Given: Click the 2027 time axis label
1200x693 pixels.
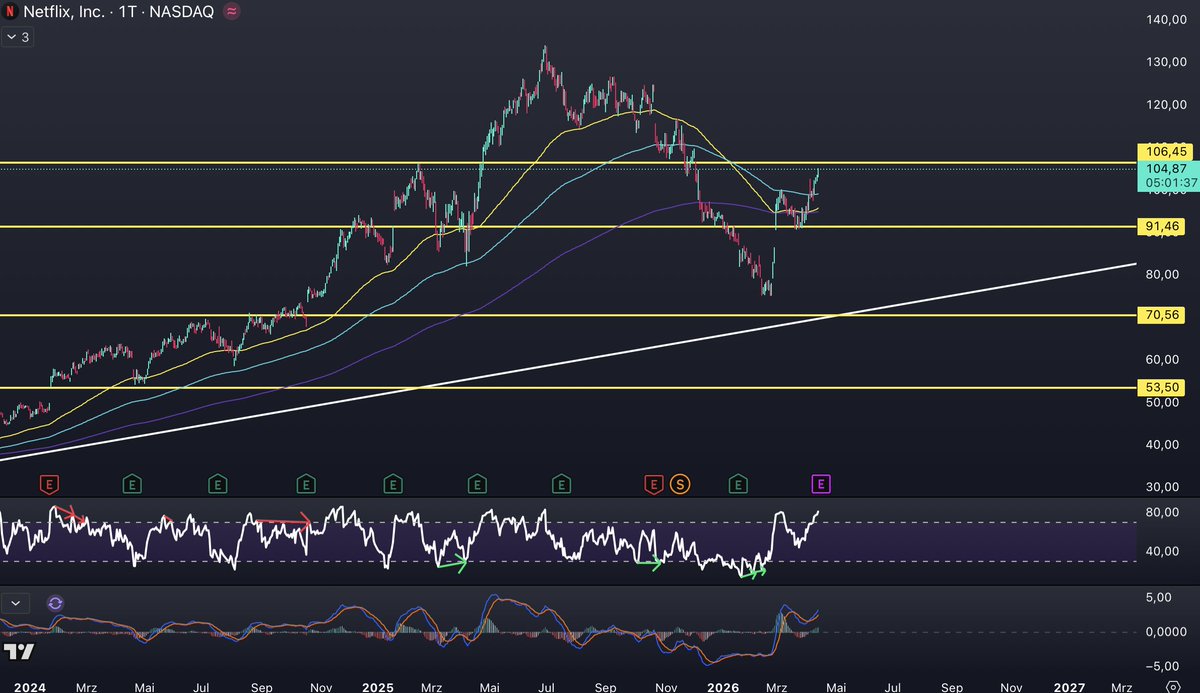Looking at the screenshot, I should [1069, 687].
